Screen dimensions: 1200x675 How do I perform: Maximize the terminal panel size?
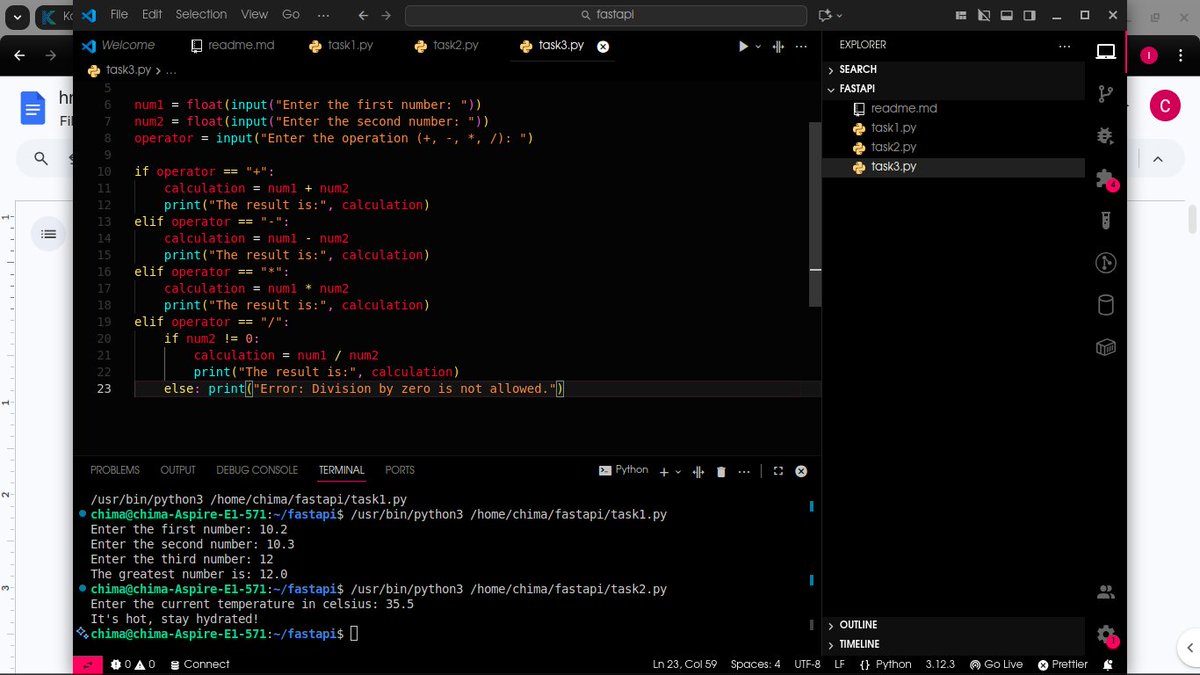click(778, 471)
